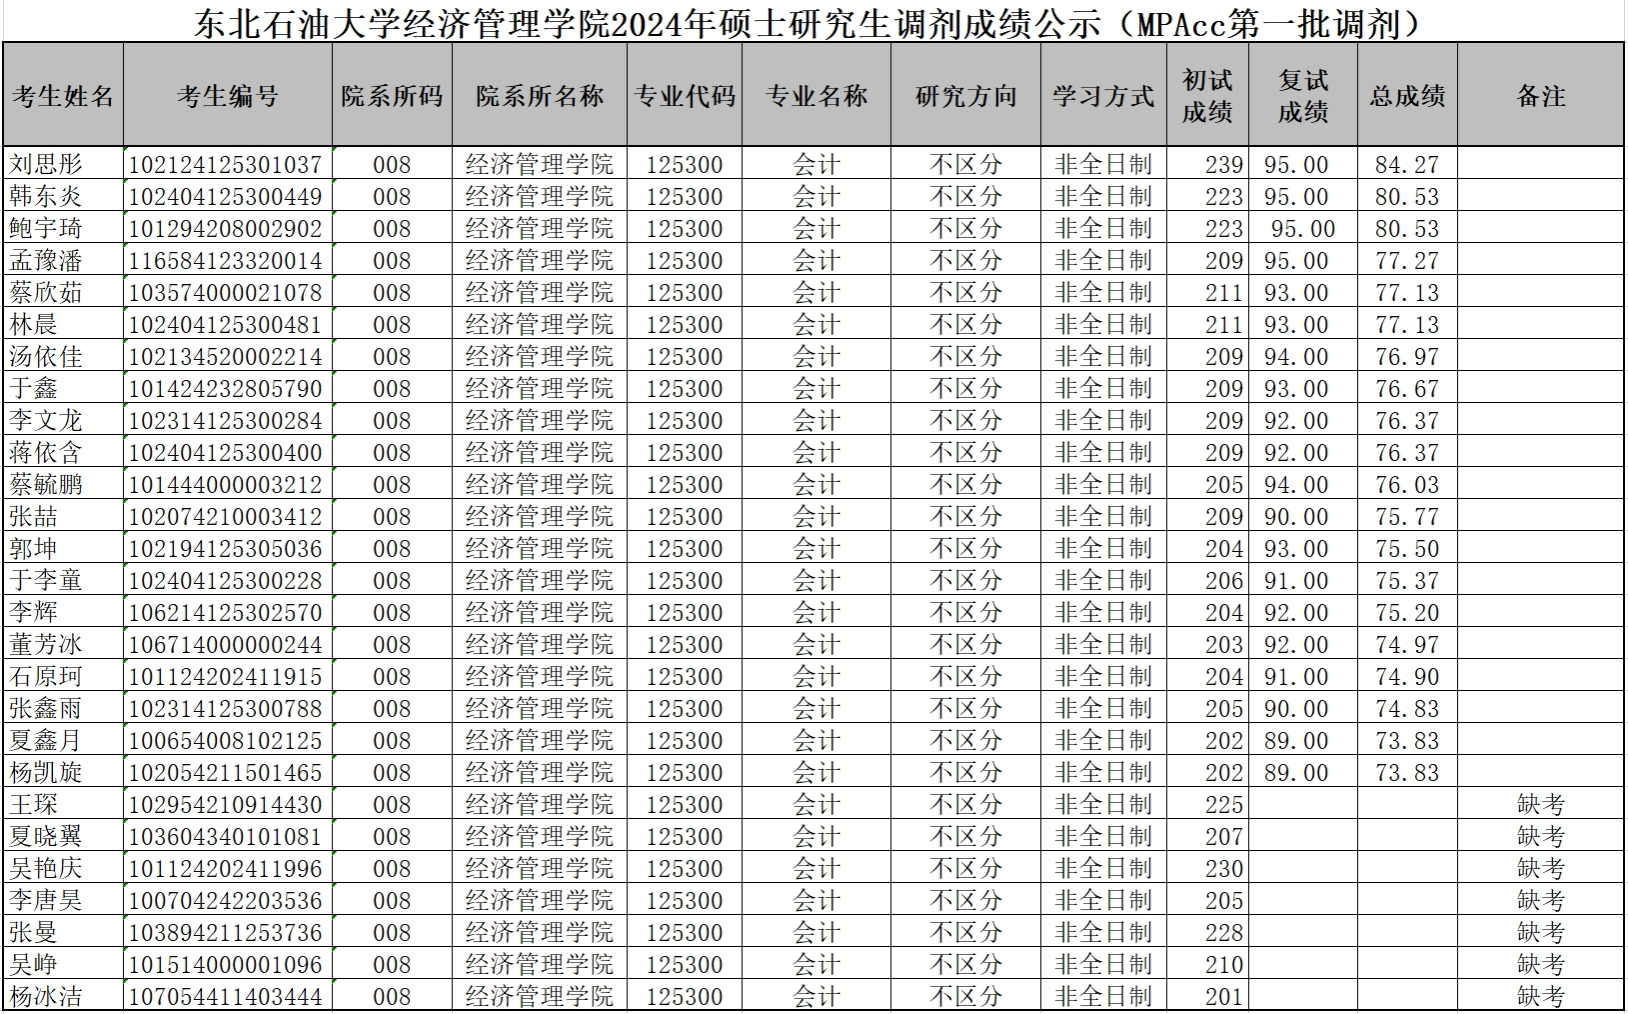Image resolution: width=1628 pixels, height=1014 pixels.
Task: Click total score 75.77 for 张喆
Action: 1406,517
